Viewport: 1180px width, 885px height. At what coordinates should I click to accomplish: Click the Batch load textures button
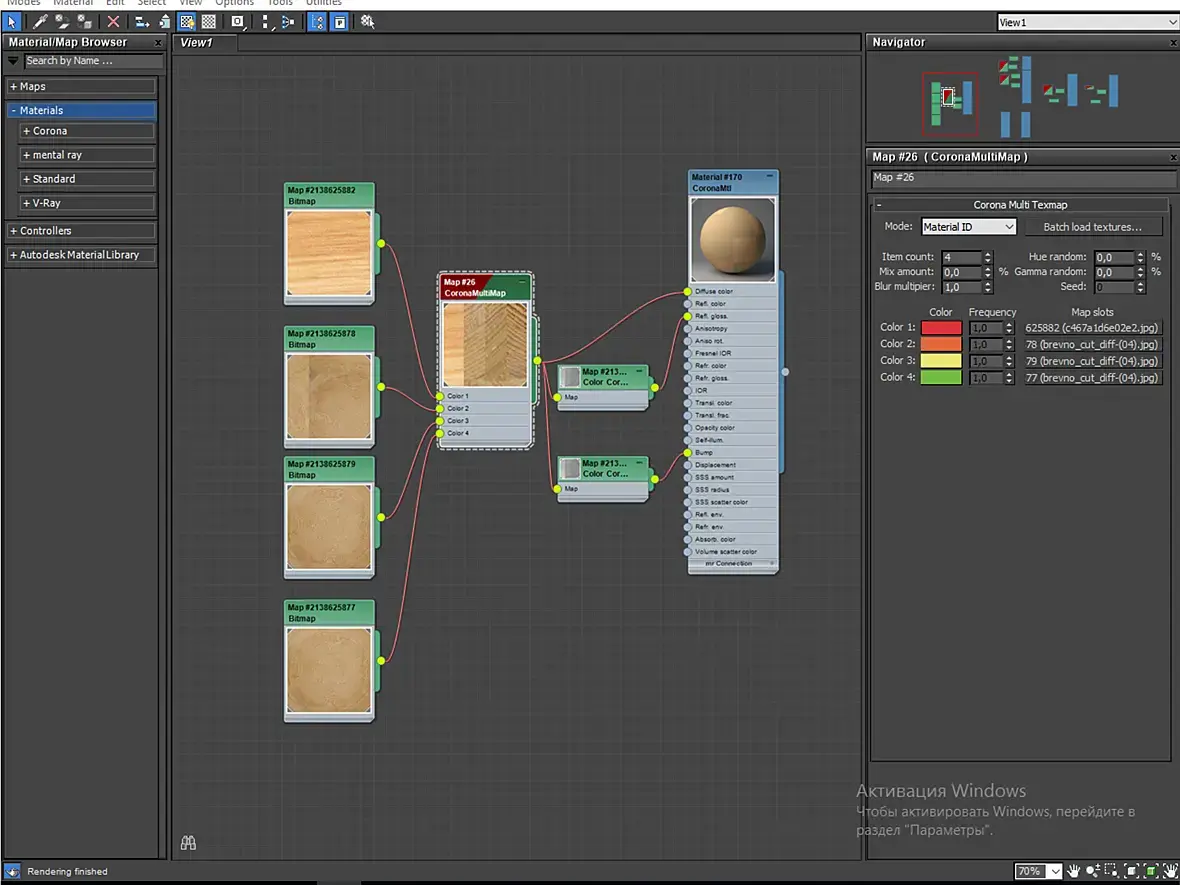[x=1092, y=227]
